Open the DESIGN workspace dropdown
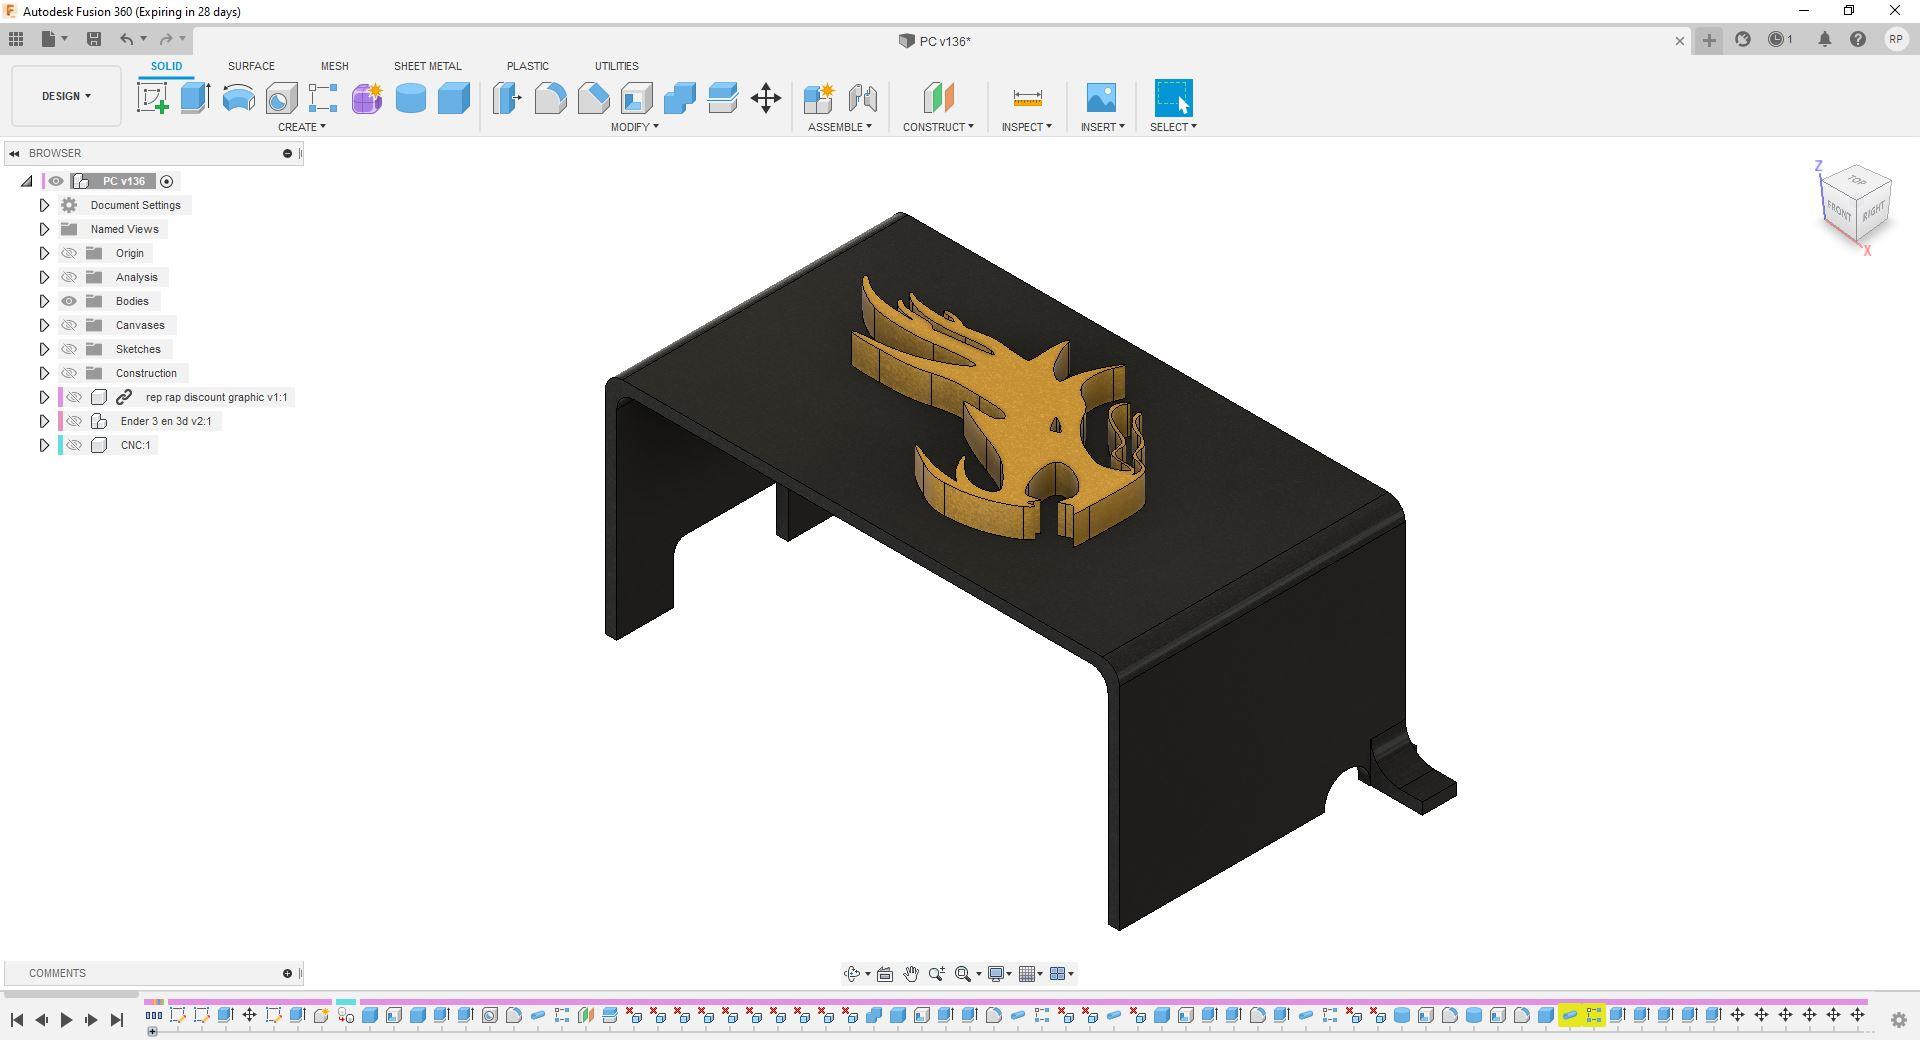The image size is (1920, 1040). pyautogui.click(x=66, y=96)
